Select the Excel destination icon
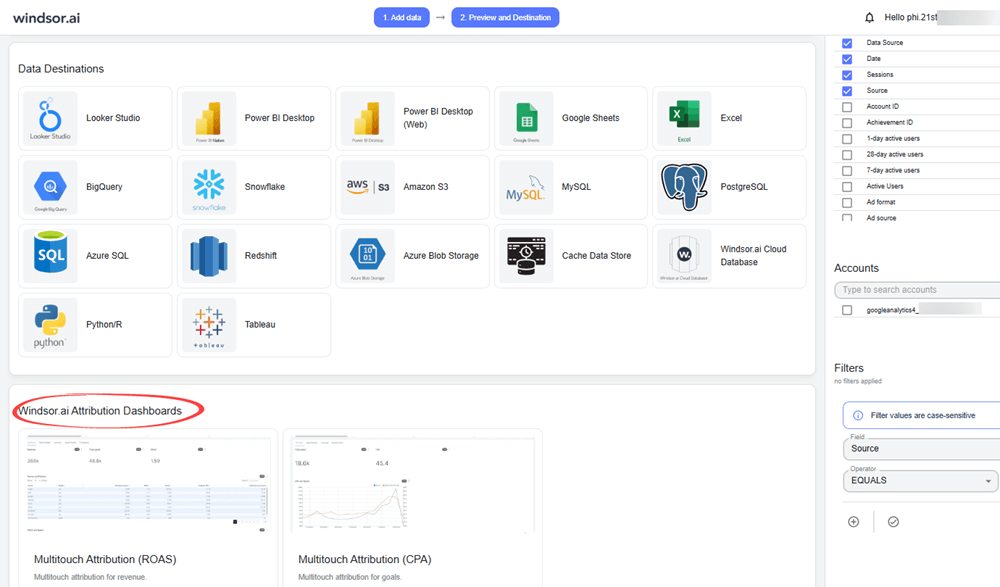Viewport: 1000px width, 587px height. [x=684, y=118]
